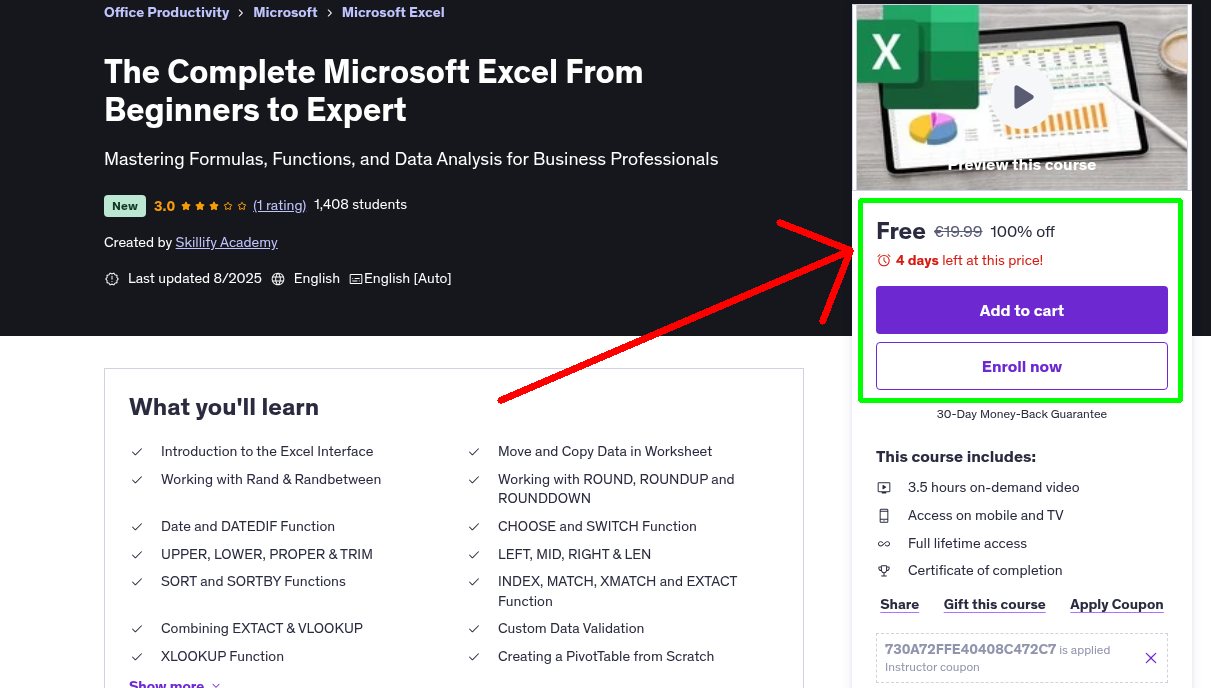Screen dimensions: 1211x688
Task: Click the star rating icons
Action: tap(214, 205)
